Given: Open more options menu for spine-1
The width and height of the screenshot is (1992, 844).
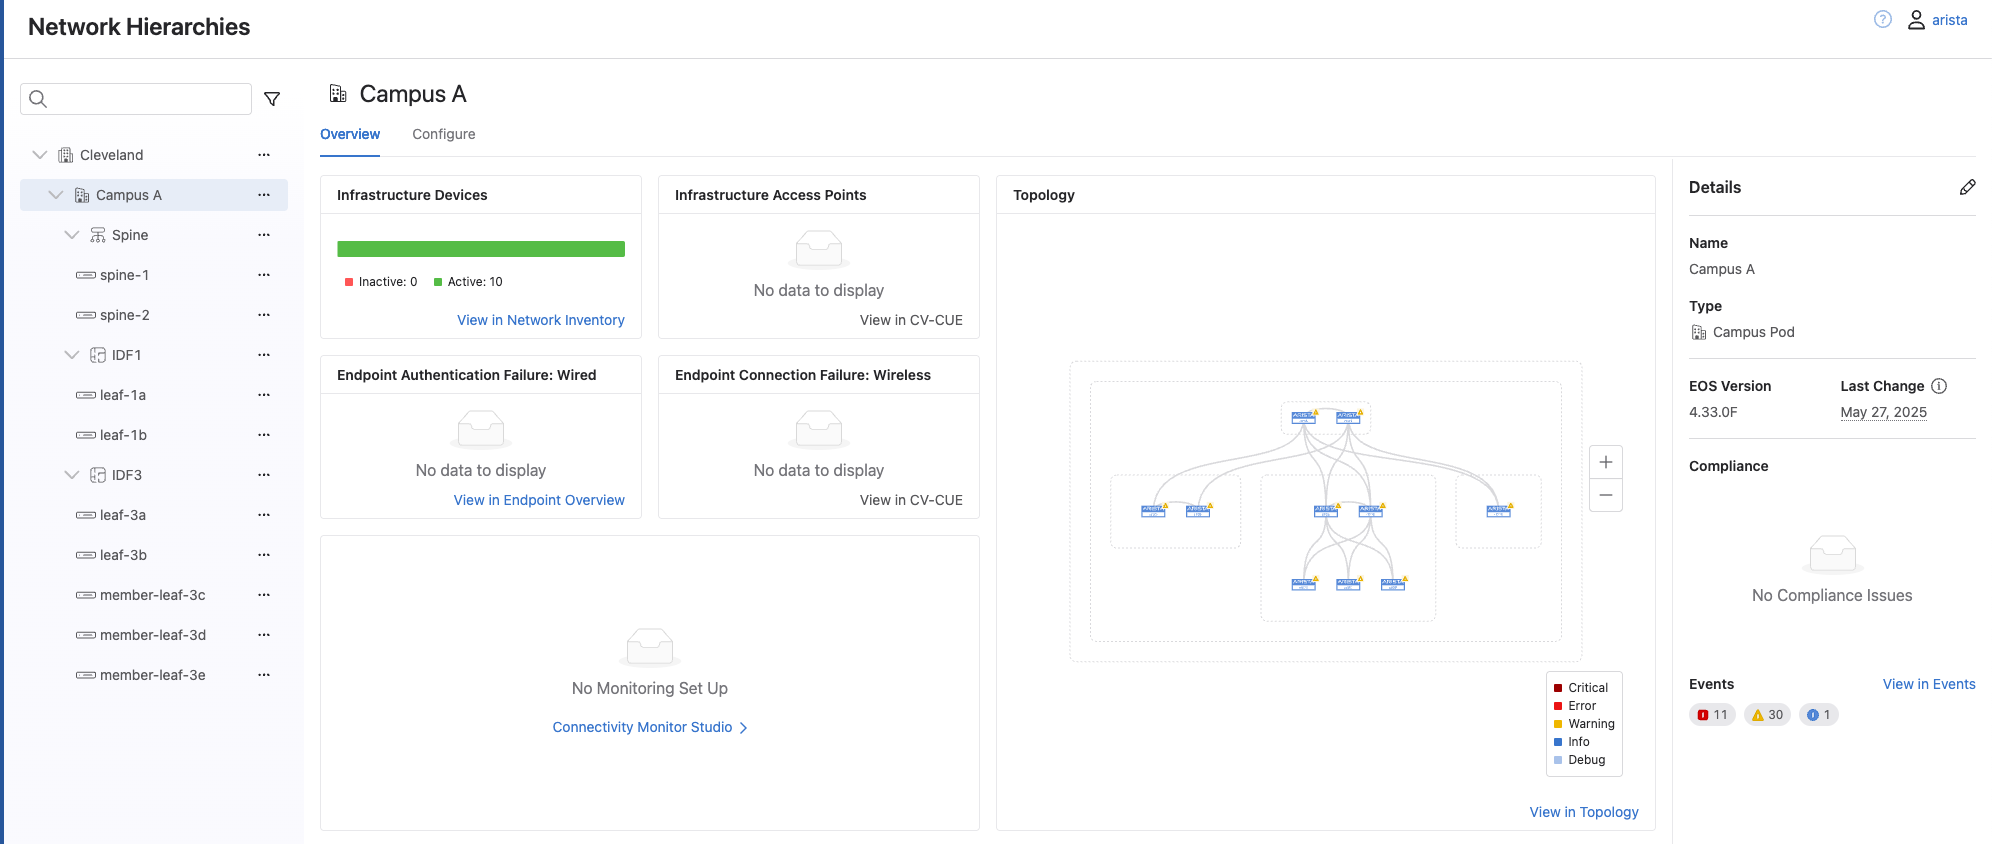Looking at the screenshot, I should click(x=264, y=275).
